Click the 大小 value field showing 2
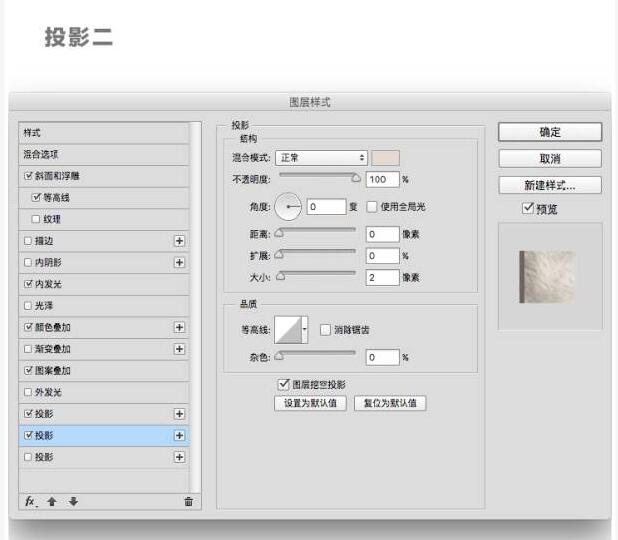Viewport: 618px width, 540px height. click(x=383, y=277)
